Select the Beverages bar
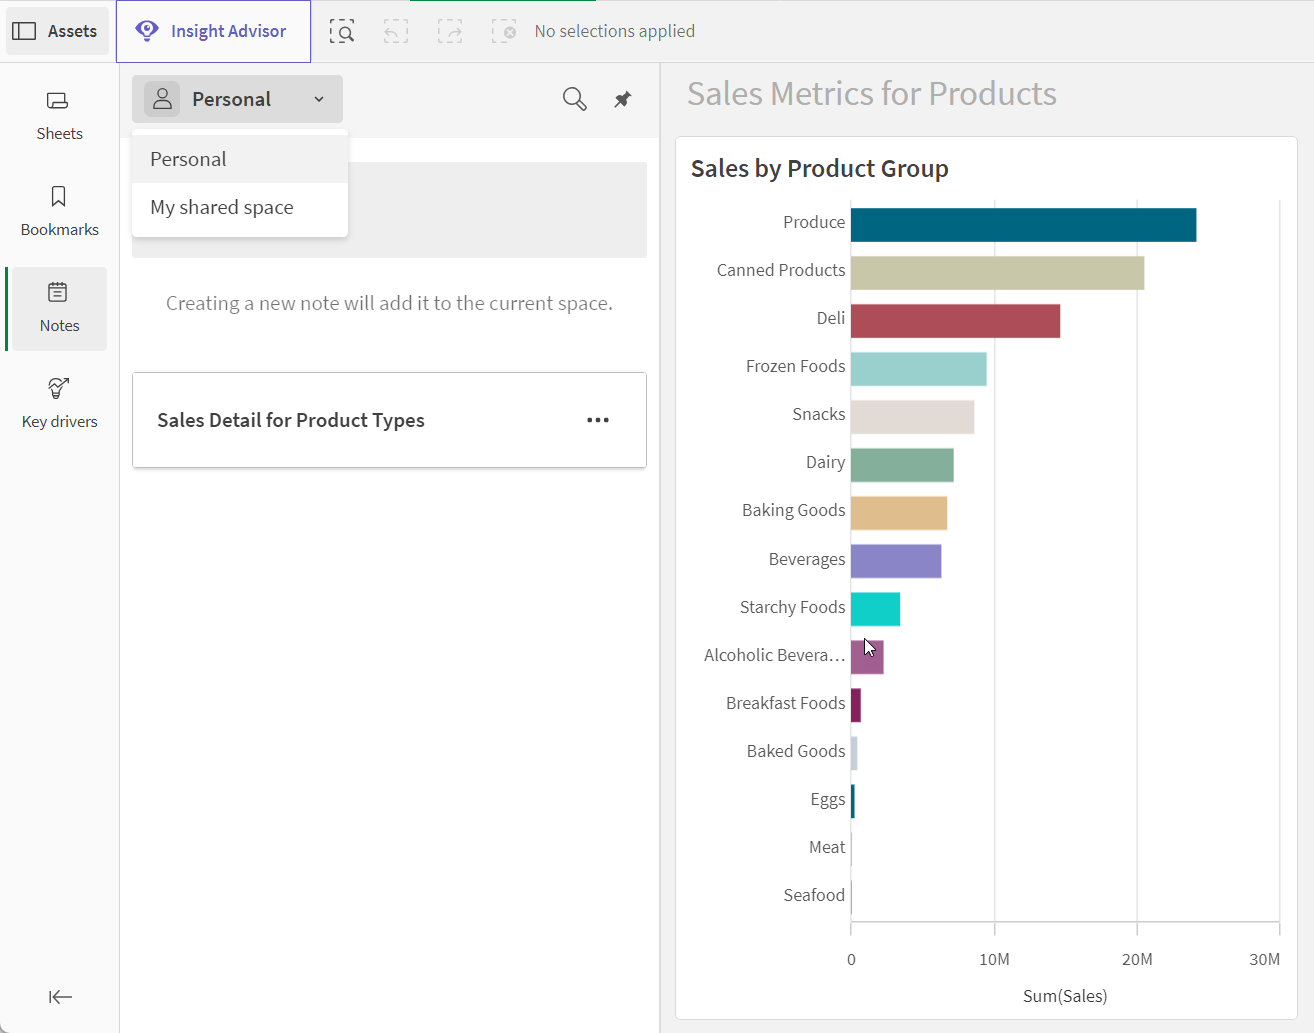 [x=896, y=561]
